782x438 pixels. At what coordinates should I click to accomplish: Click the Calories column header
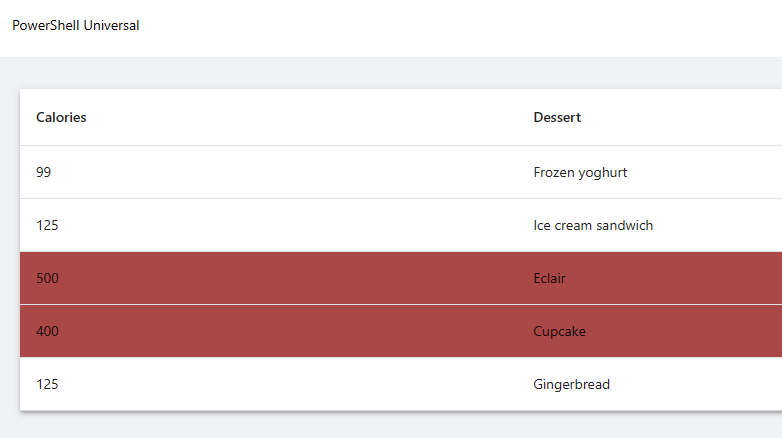[x=61, y=118]
